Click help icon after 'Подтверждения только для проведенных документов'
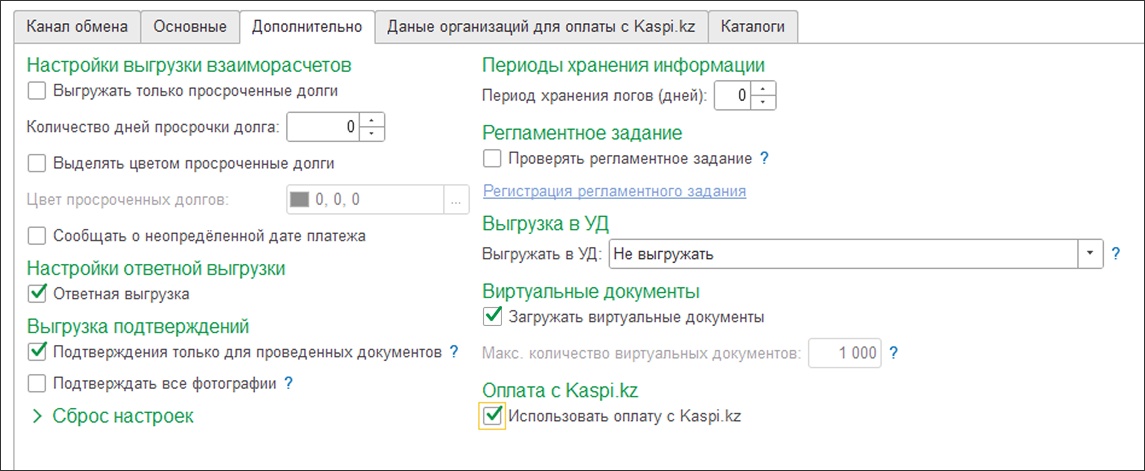Viewport: 1145px width, 471px height. point(453,352)
